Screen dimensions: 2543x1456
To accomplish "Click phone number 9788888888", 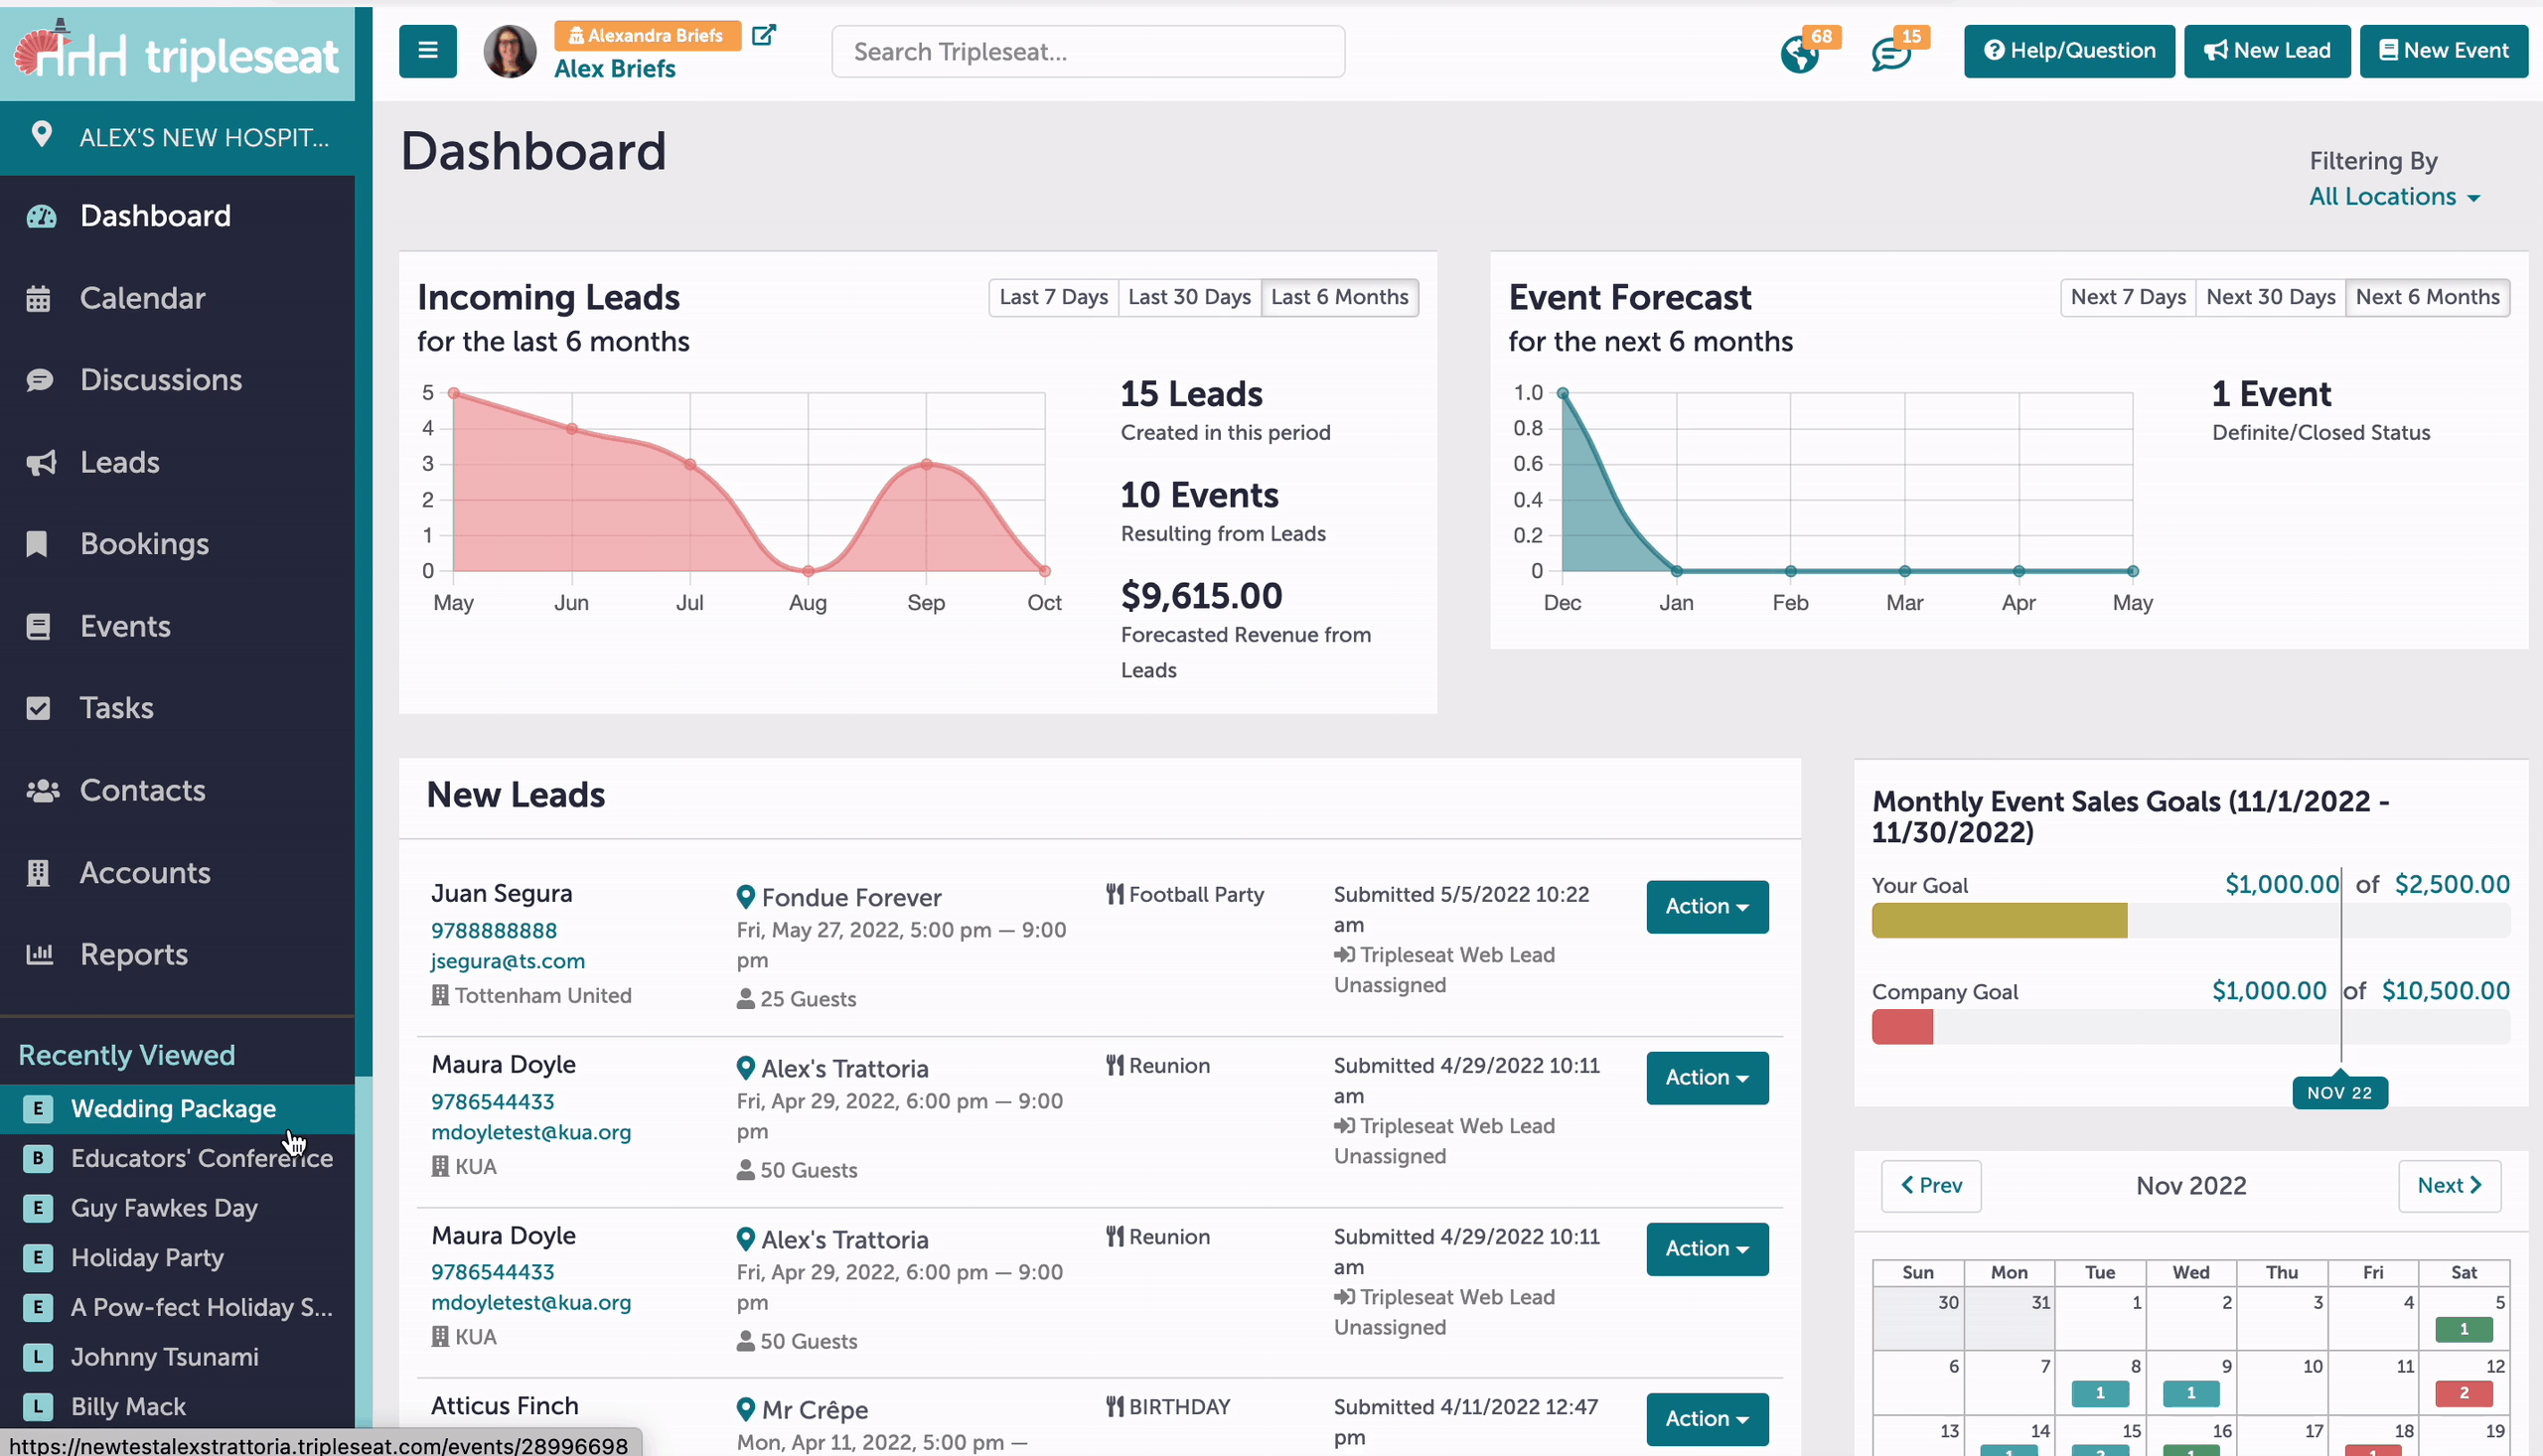I will [494, 931].
